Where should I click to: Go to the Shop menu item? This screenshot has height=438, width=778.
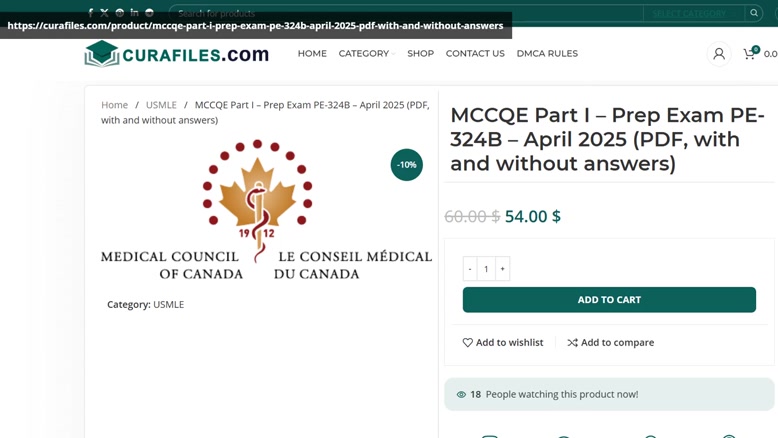(x=420, y=53)
